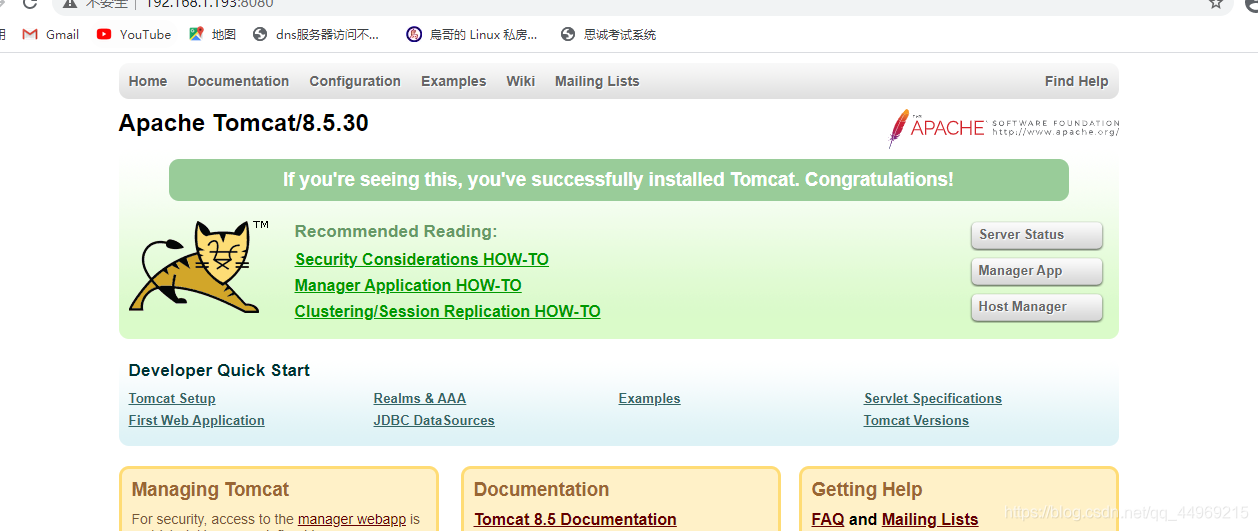Click the browser reload icon
This screenshot has height=531, width=1258.
(30, 3)
